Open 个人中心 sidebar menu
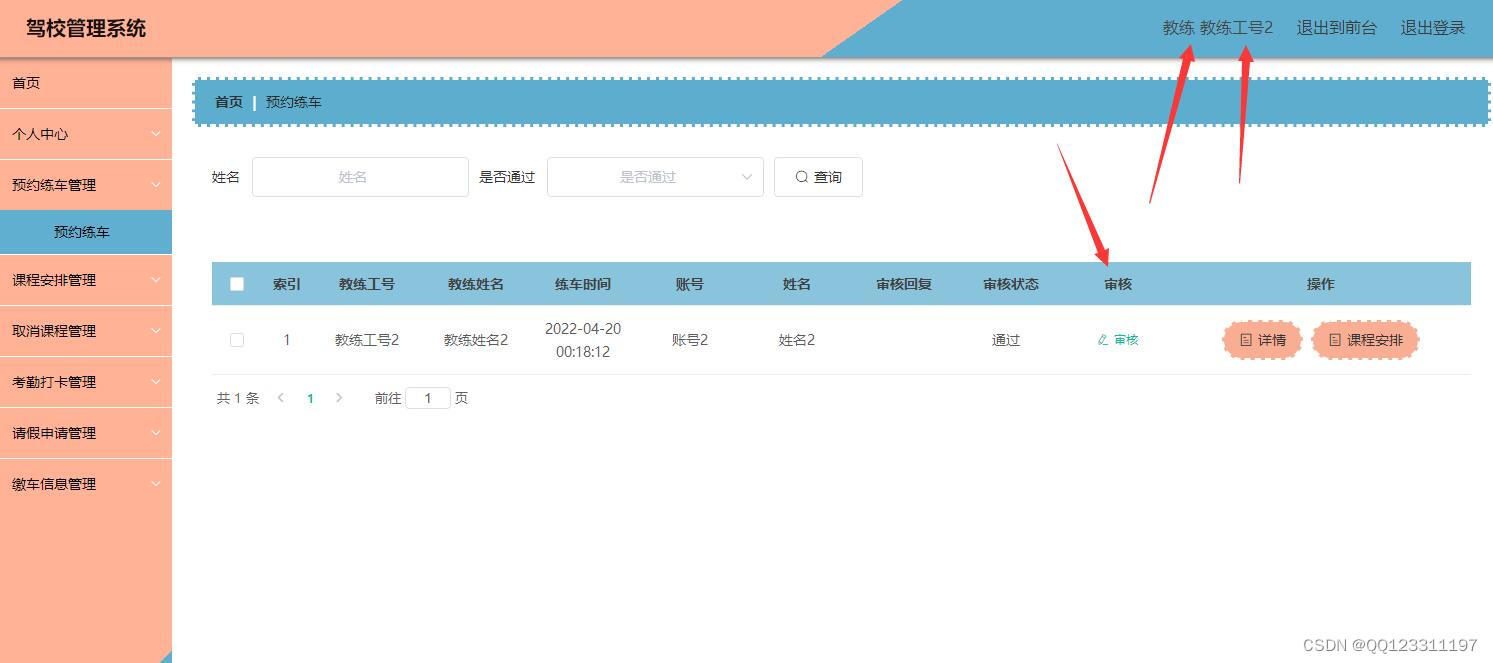 [x=86, y=134]
